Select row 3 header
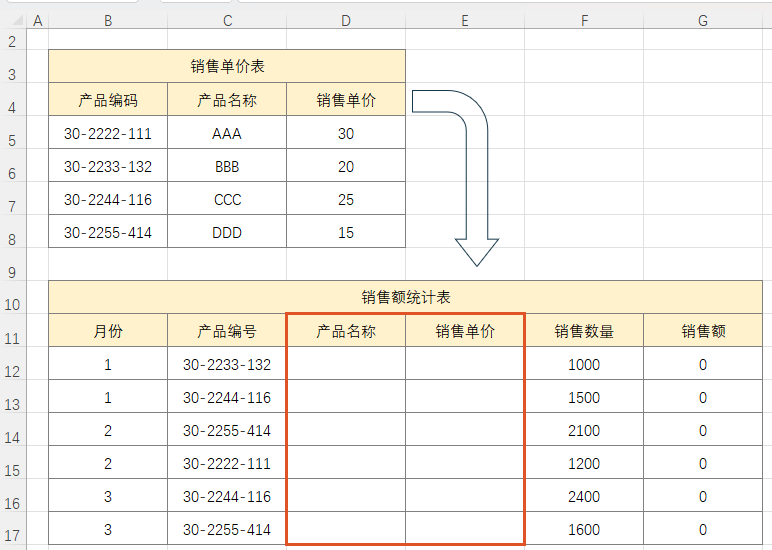This screenshot has height=550, width=772. pos(13,66)
